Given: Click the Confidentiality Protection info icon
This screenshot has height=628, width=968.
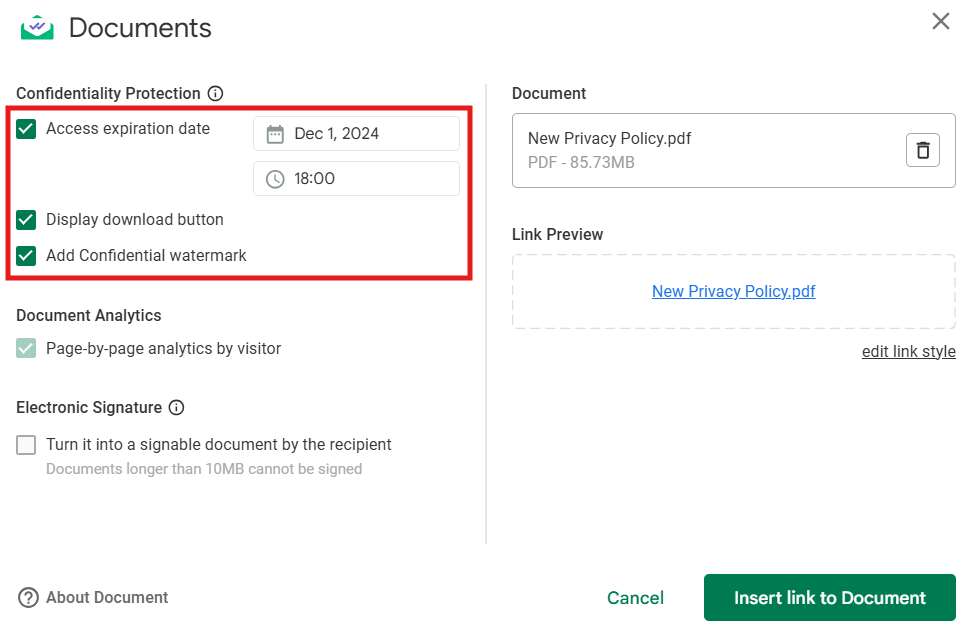Looking at the screenshot, I should pyautogui.click(x=215, y=93).
